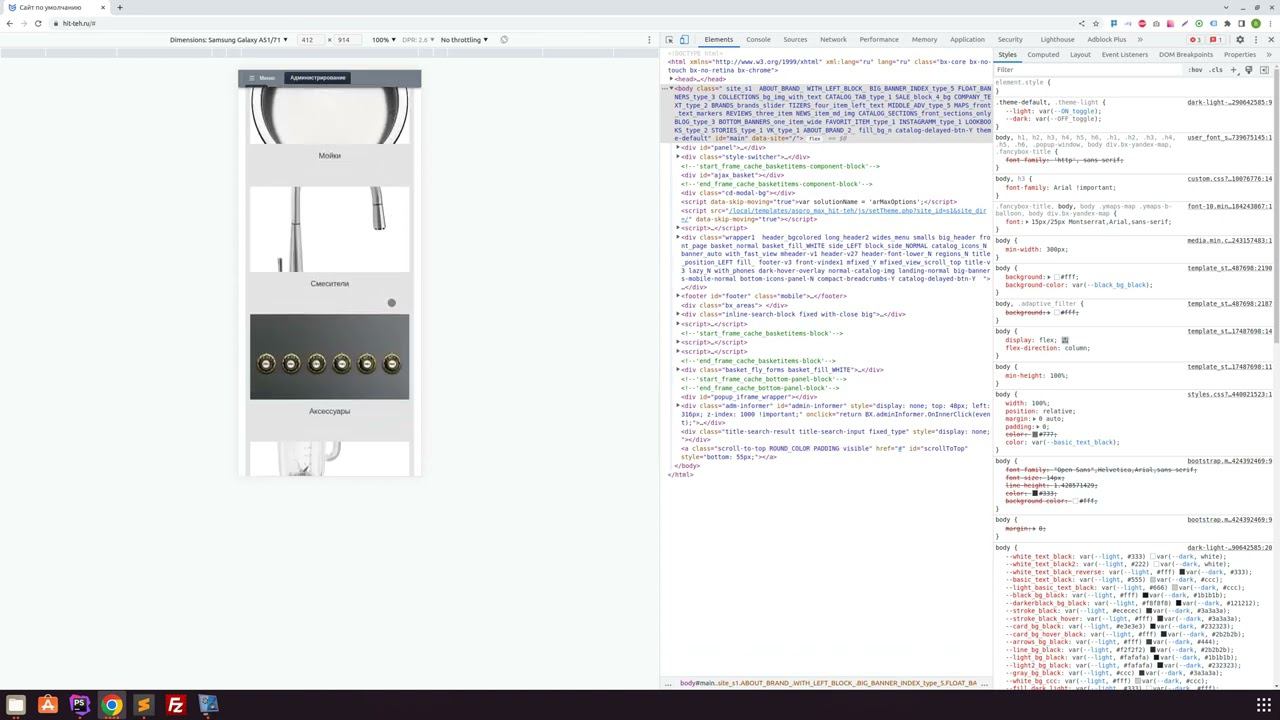Open Sublime Text from the taskbar
Image resolution: width=1280 pixels, height=720 pixels.
click(143, 705)
